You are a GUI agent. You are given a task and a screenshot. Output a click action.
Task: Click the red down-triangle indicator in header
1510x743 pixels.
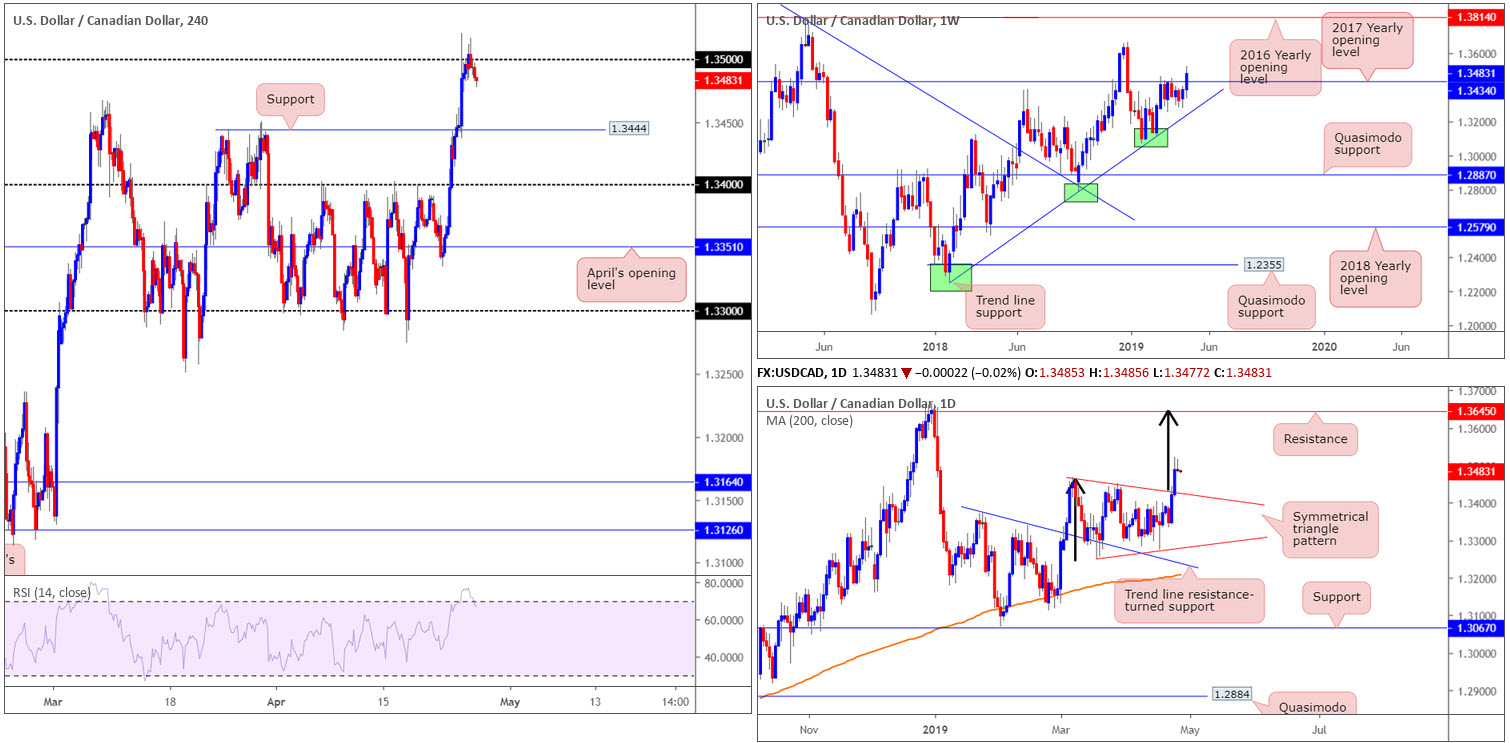[907, 372]
